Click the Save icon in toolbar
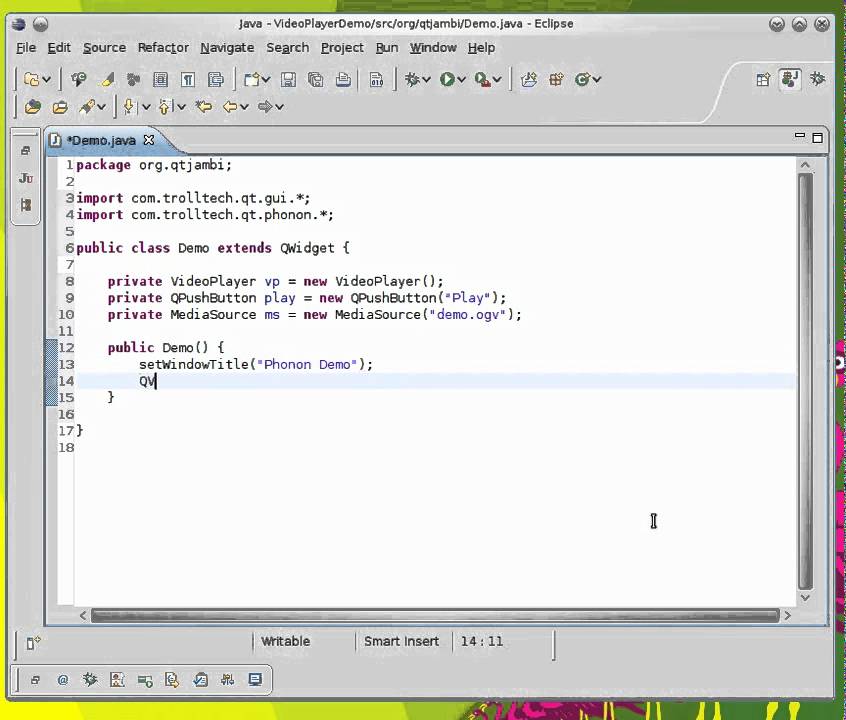846x720 pixels. [288, 79]
